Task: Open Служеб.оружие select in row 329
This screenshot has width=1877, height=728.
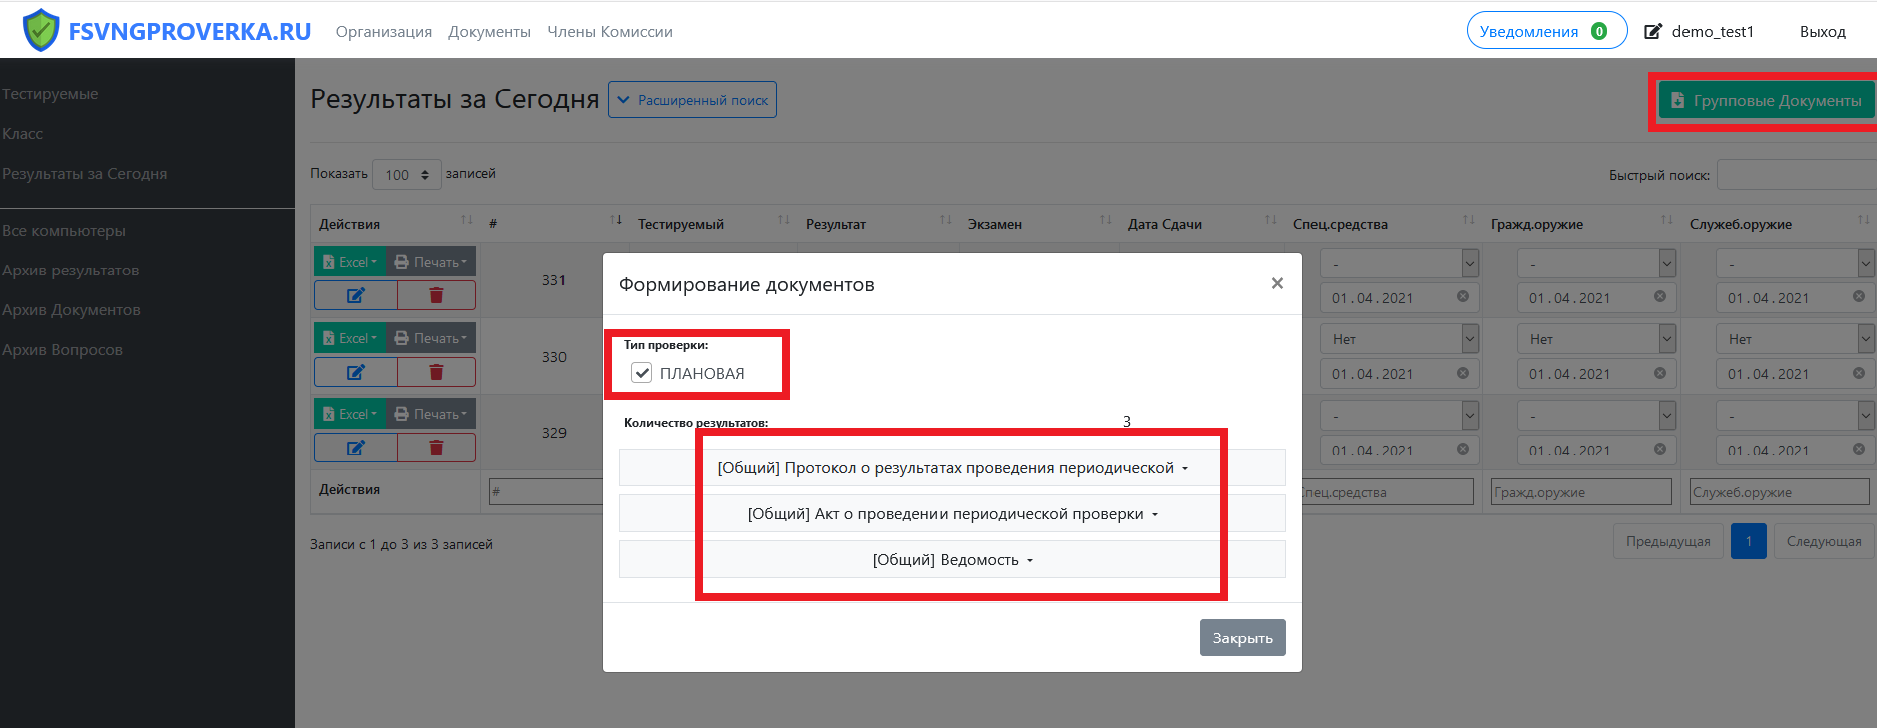Action: 1795,415
